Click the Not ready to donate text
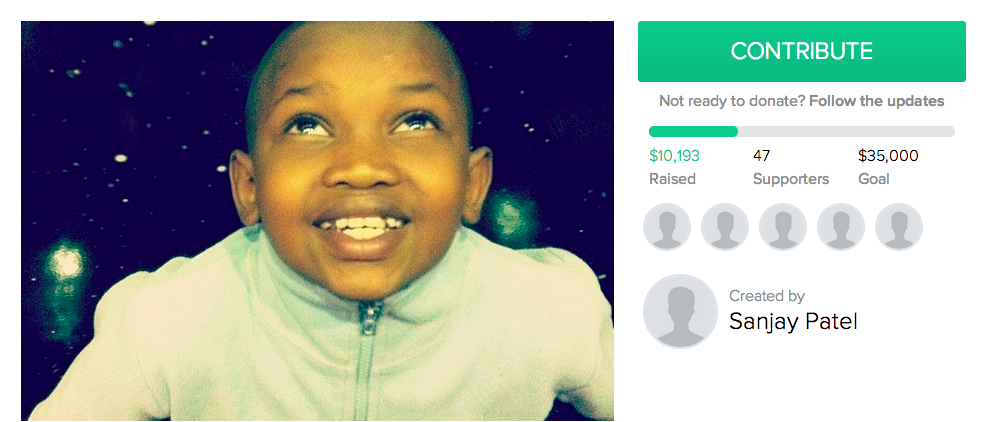This screenshot has width=987, height=422. tap(732, 101)
